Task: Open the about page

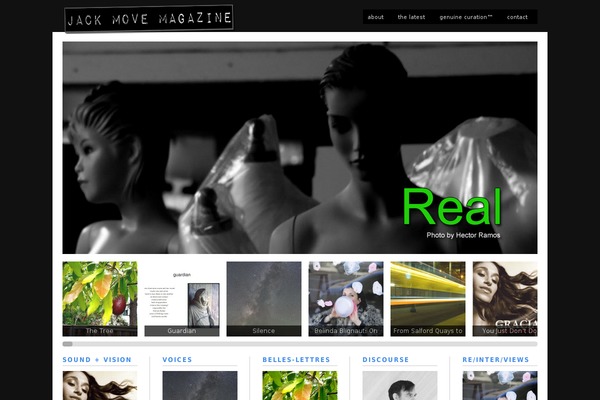Action: click(375, 17)
